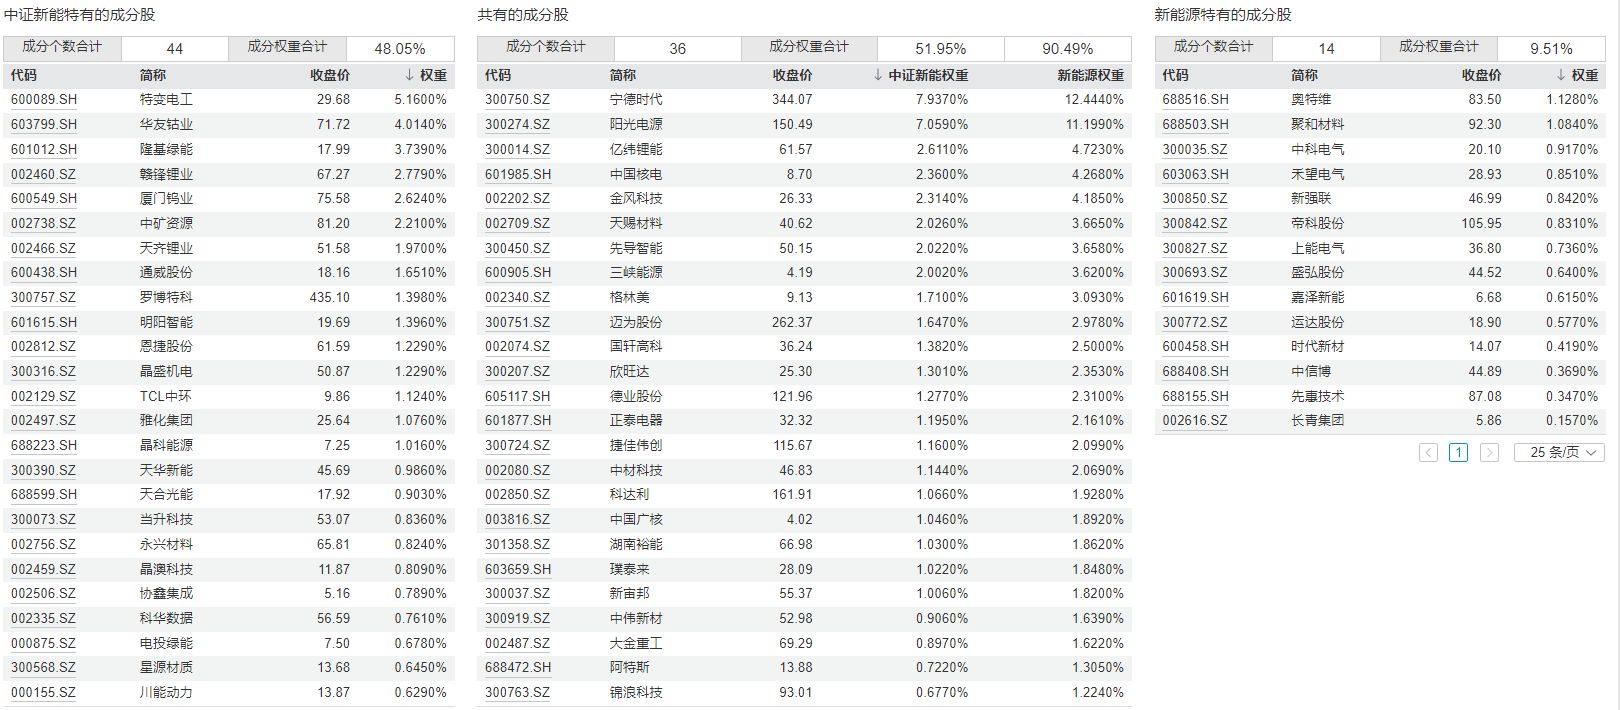
Task: Select the 90.49% weight total cell
Action: click(1067, 48)
